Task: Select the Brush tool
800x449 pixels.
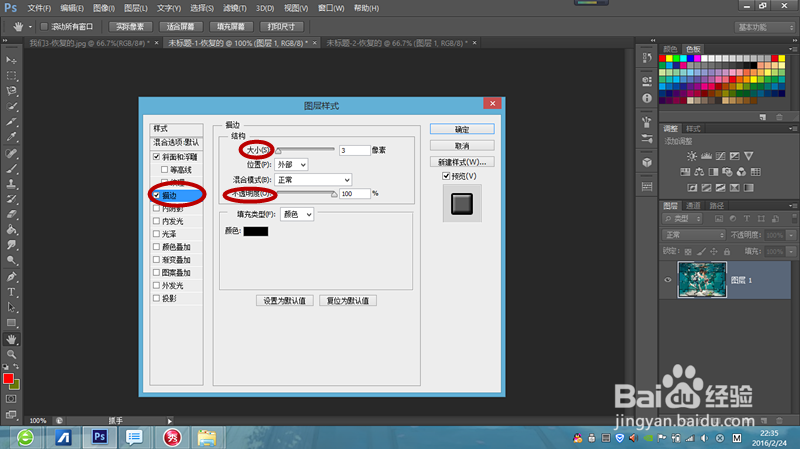Action: pos(11,168)
